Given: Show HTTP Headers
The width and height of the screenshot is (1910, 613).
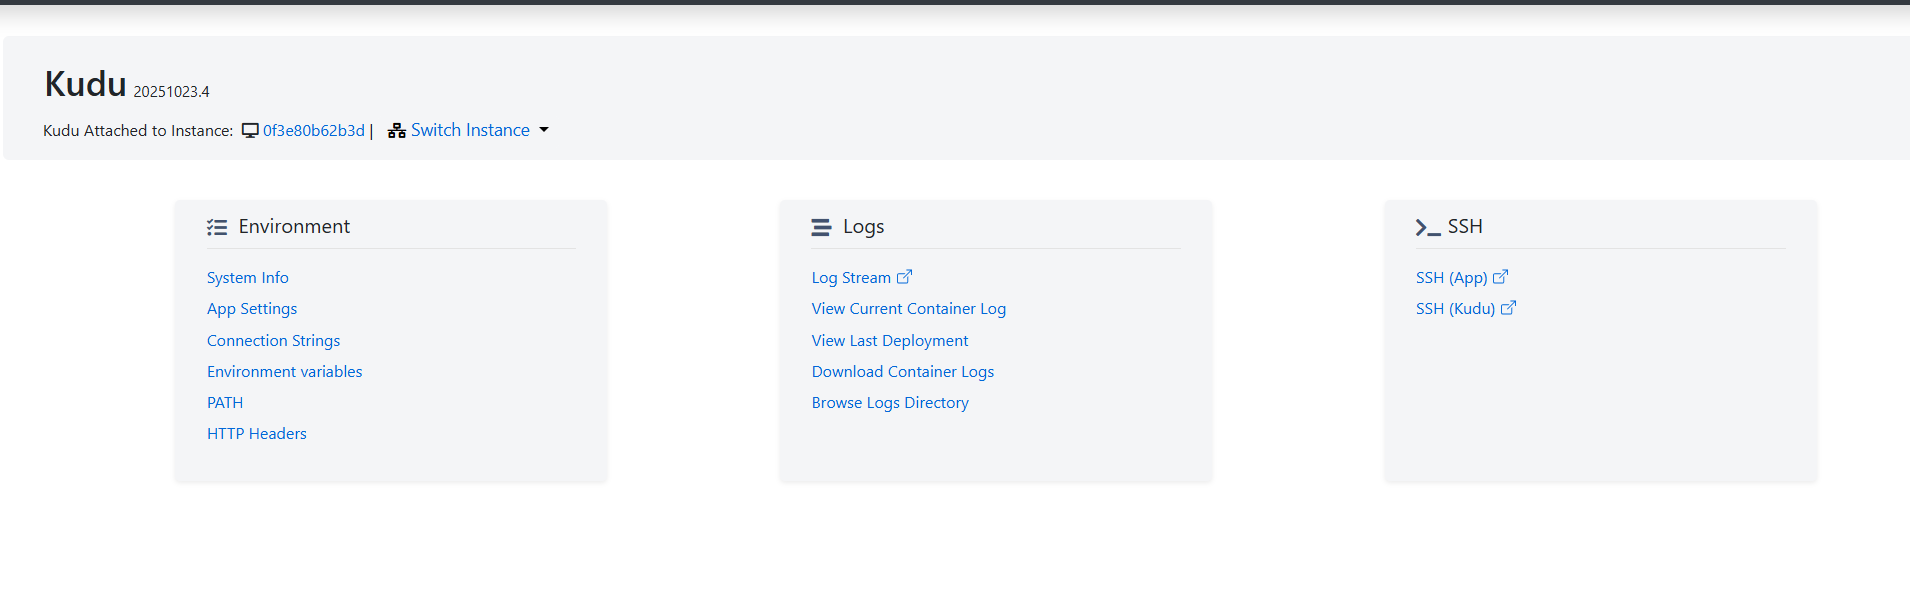Looking at the screenshot, I should point(256,434).
